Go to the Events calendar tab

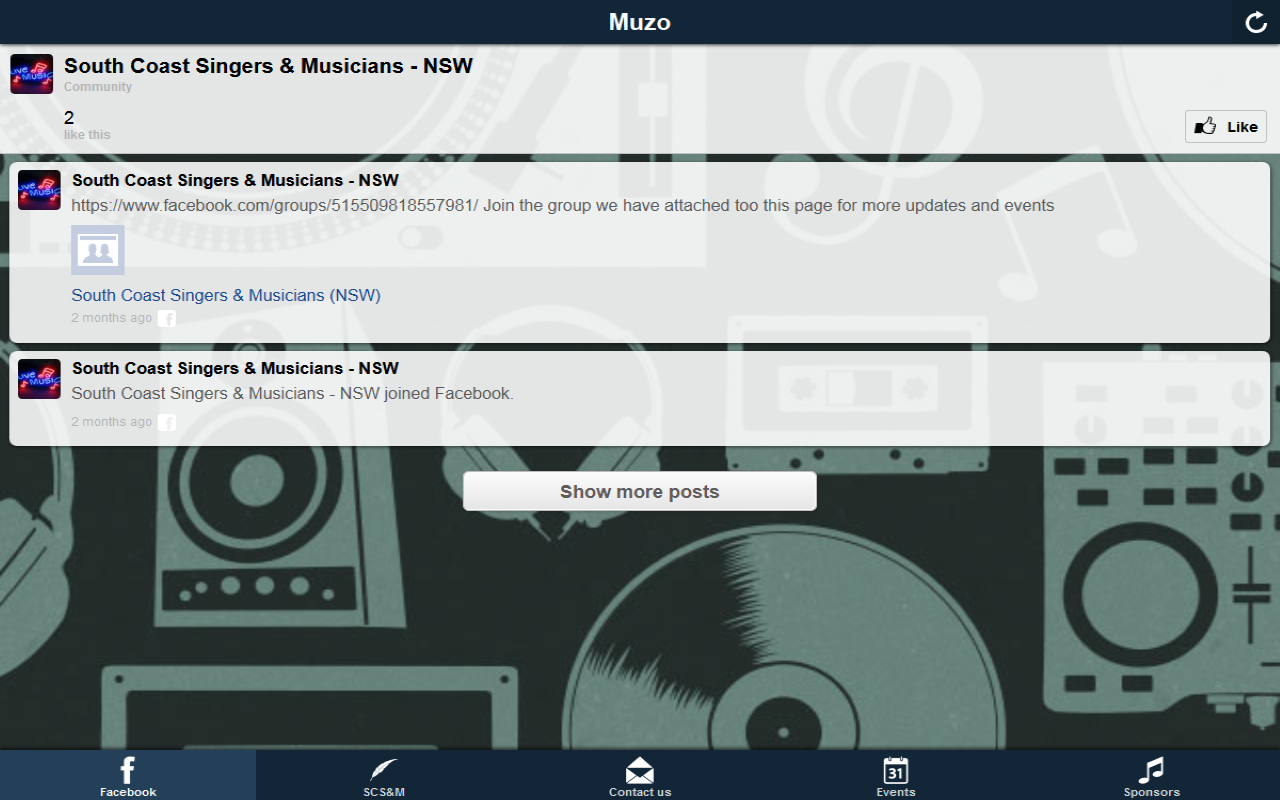(896, 775)
